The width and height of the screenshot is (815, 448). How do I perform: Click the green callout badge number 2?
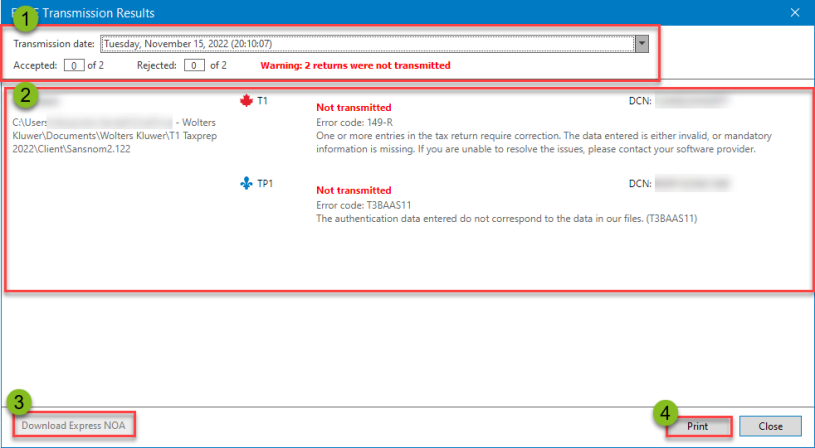(x=28, y=95)
